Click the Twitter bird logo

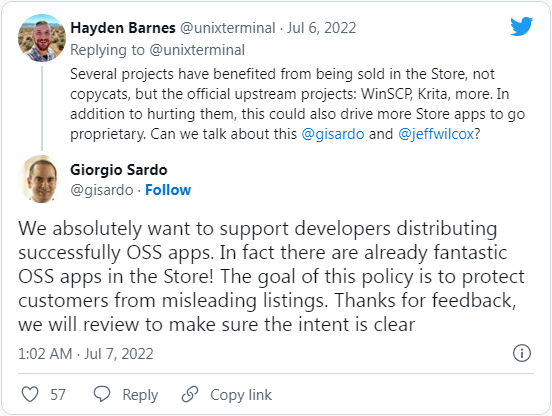click(x=521, y=26)
